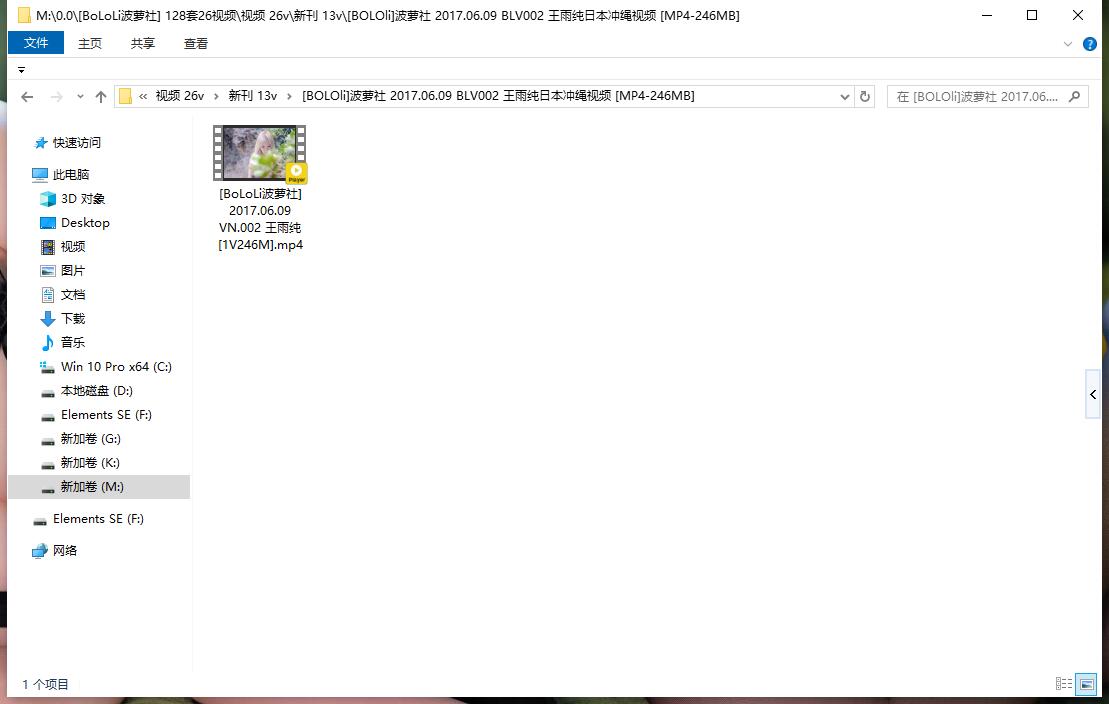Open the Quick Access Toolbar customize dropdown
1109x704 pixels.
coord(21,70)
